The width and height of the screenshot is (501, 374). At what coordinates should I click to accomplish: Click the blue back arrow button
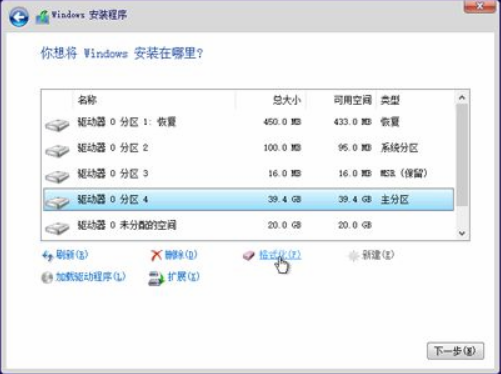coord(19,17)
